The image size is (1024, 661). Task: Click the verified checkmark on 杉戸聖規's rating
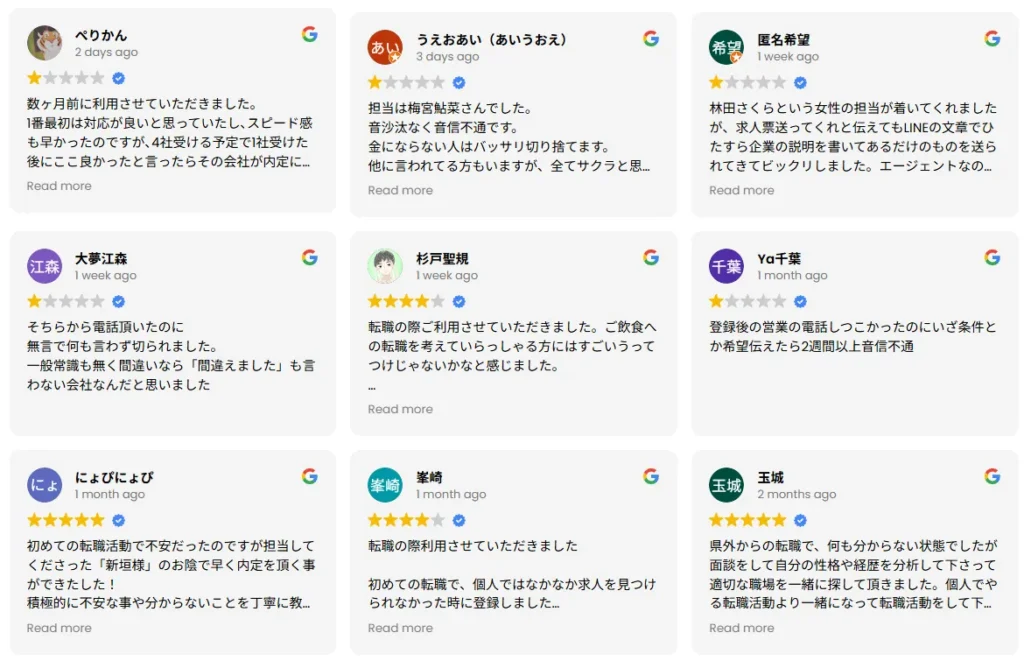click(x=458, y=301)
